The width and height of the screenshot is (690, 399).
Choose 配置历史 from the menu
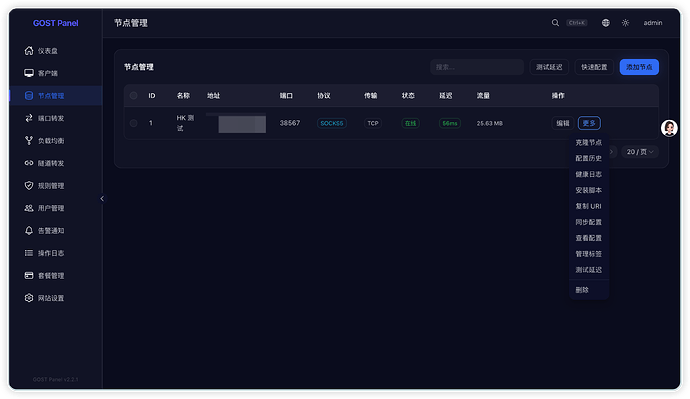point(589,158)
